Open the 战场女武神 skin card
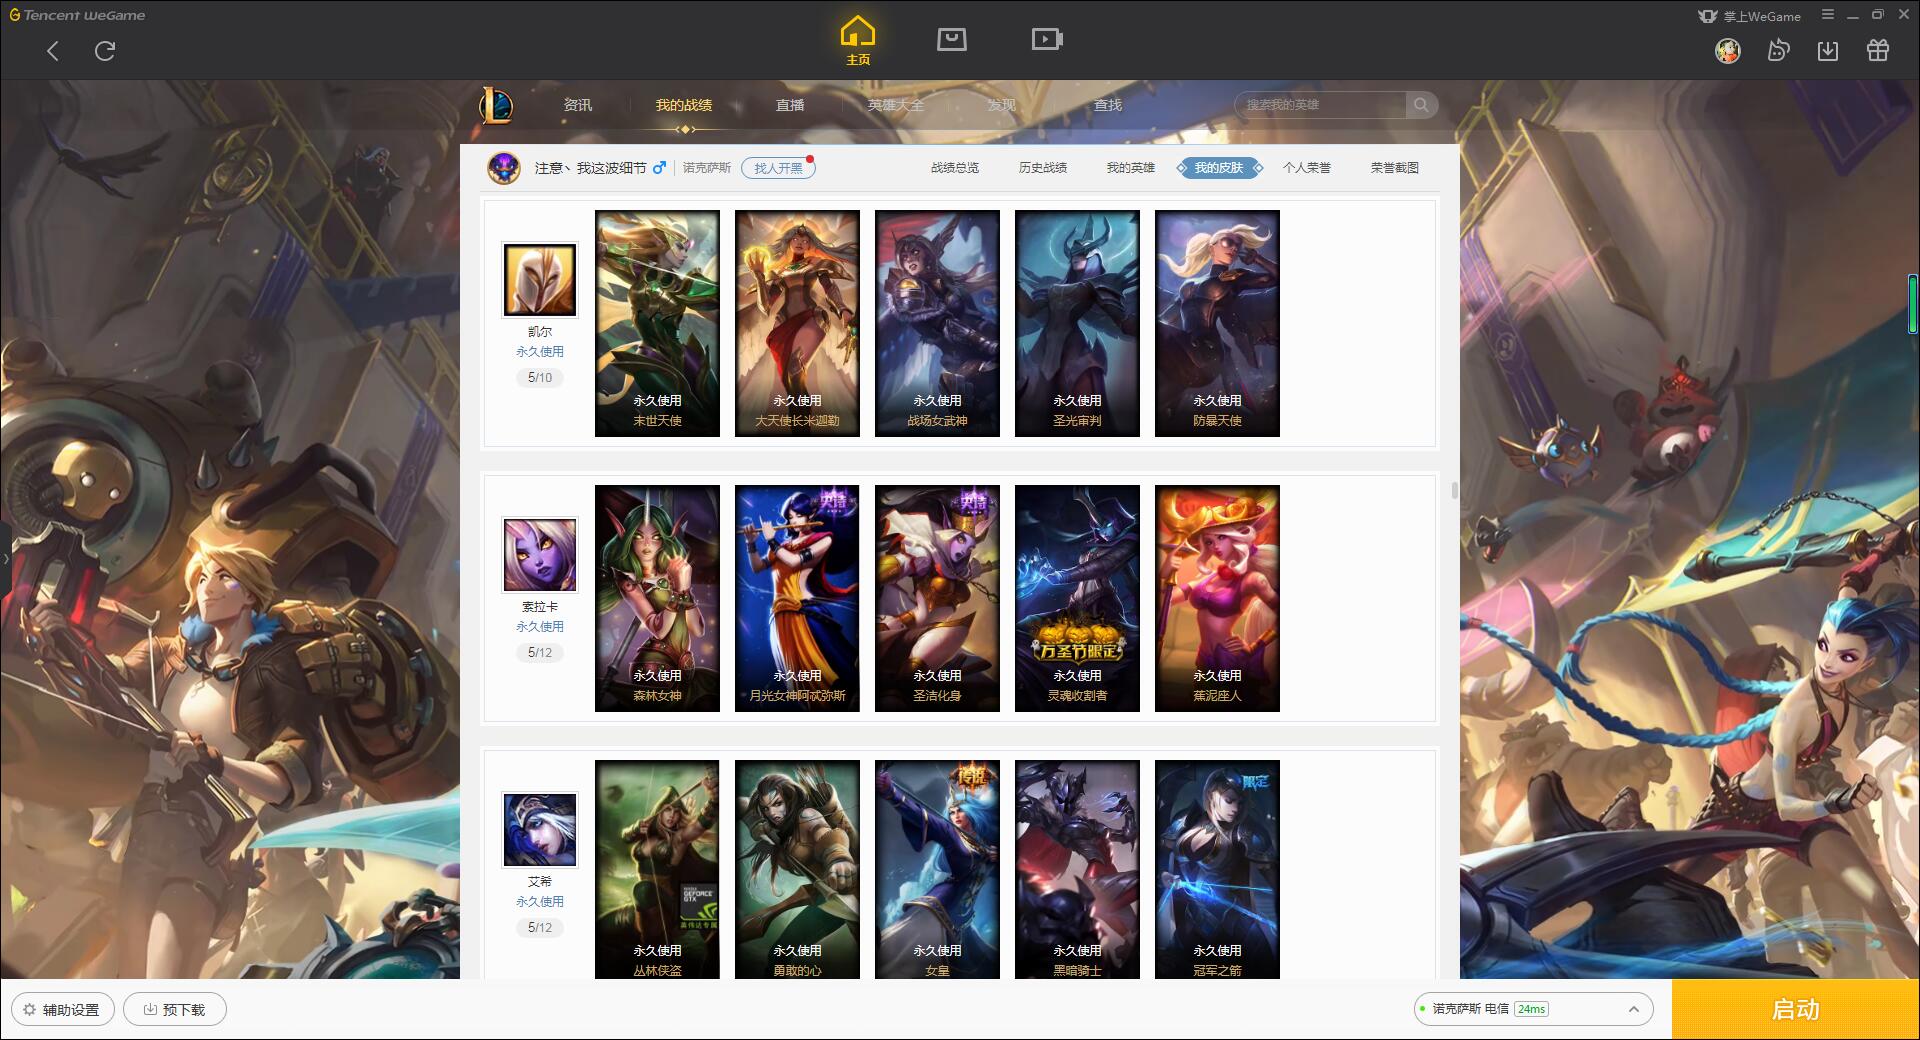1920x1040 pixels. click(x=937, y=323)
